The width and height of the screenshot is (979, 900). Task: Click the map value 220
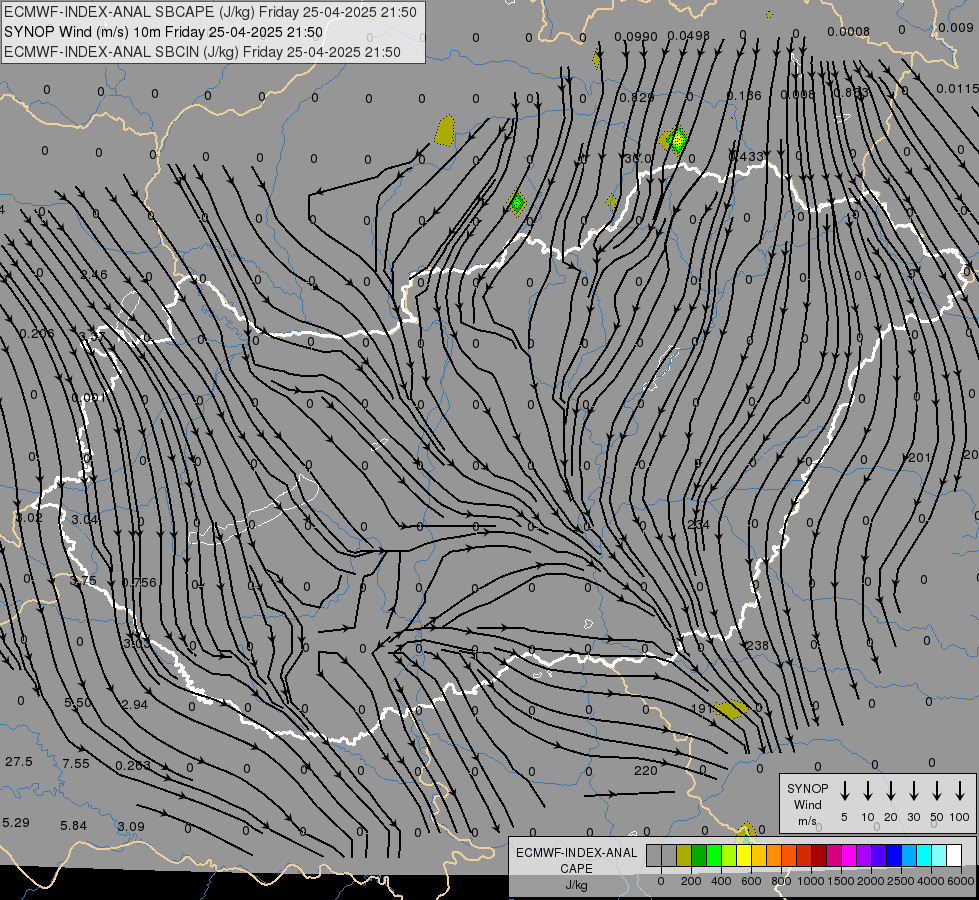(646, 771)
